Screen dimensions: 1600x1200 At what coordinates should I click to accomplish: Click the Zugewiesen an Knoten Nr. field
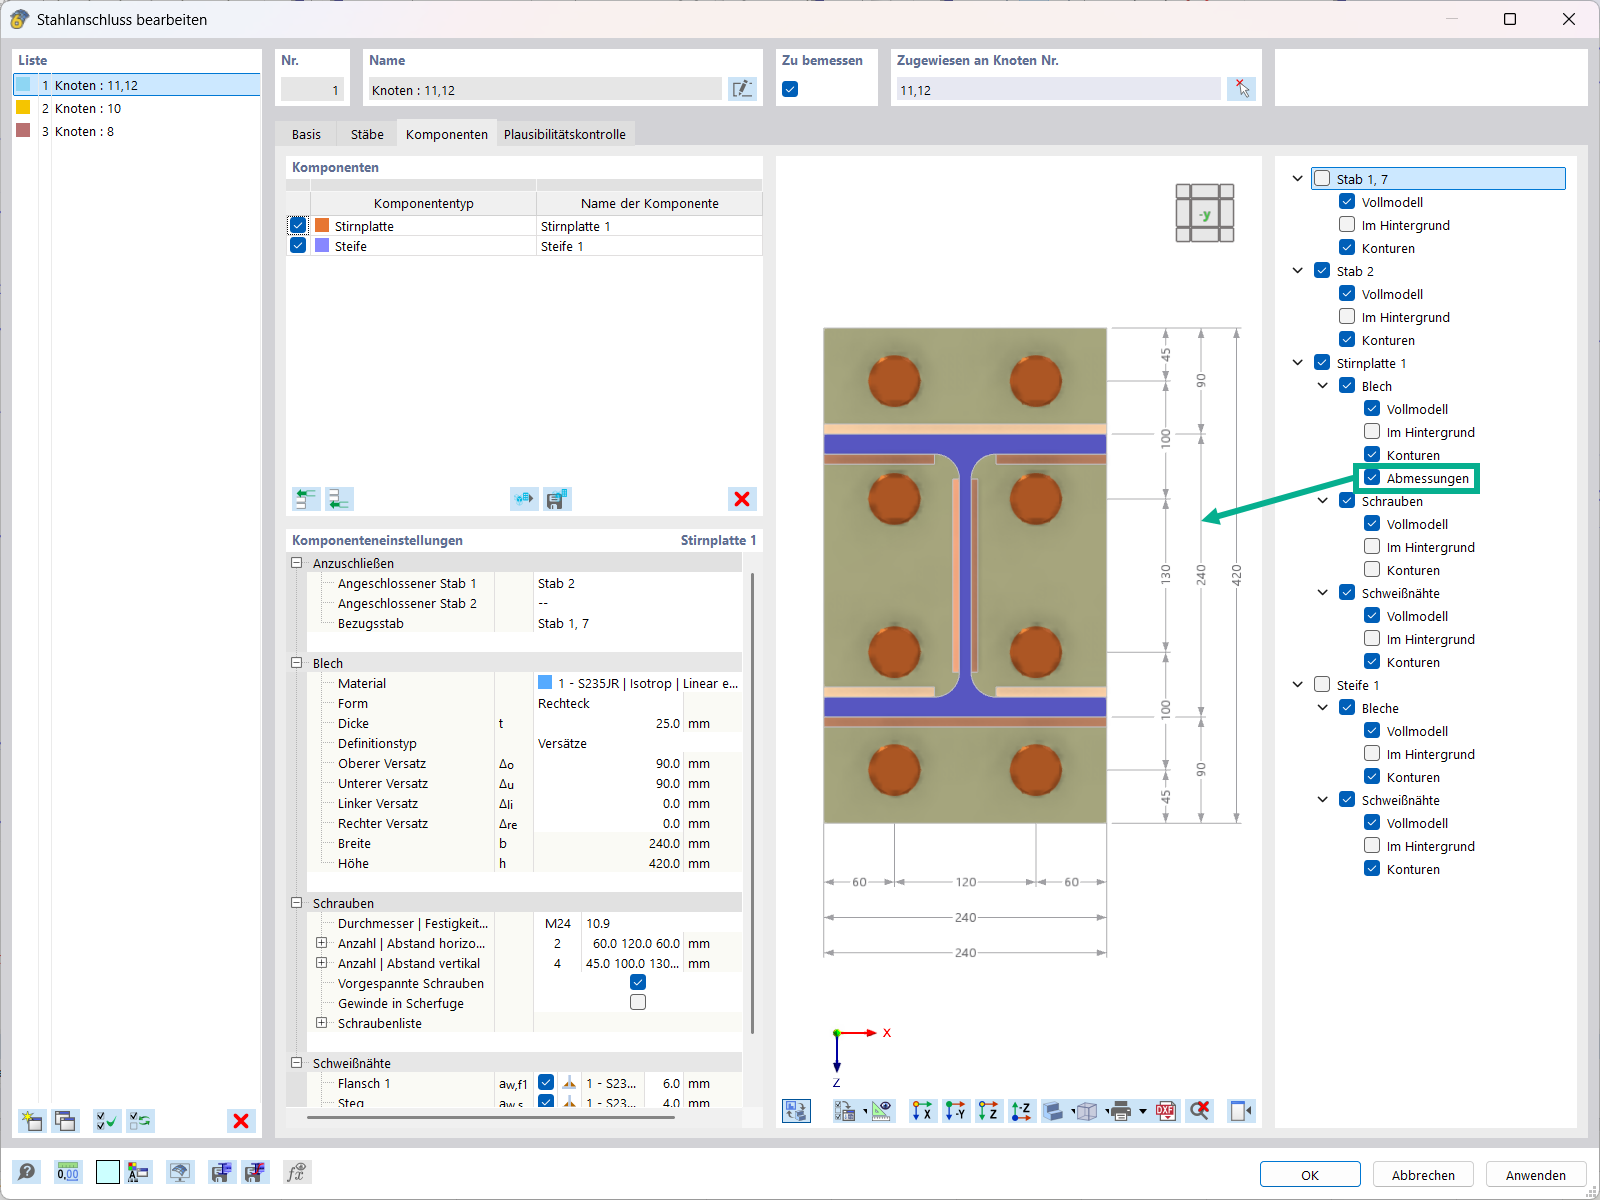1058,89
